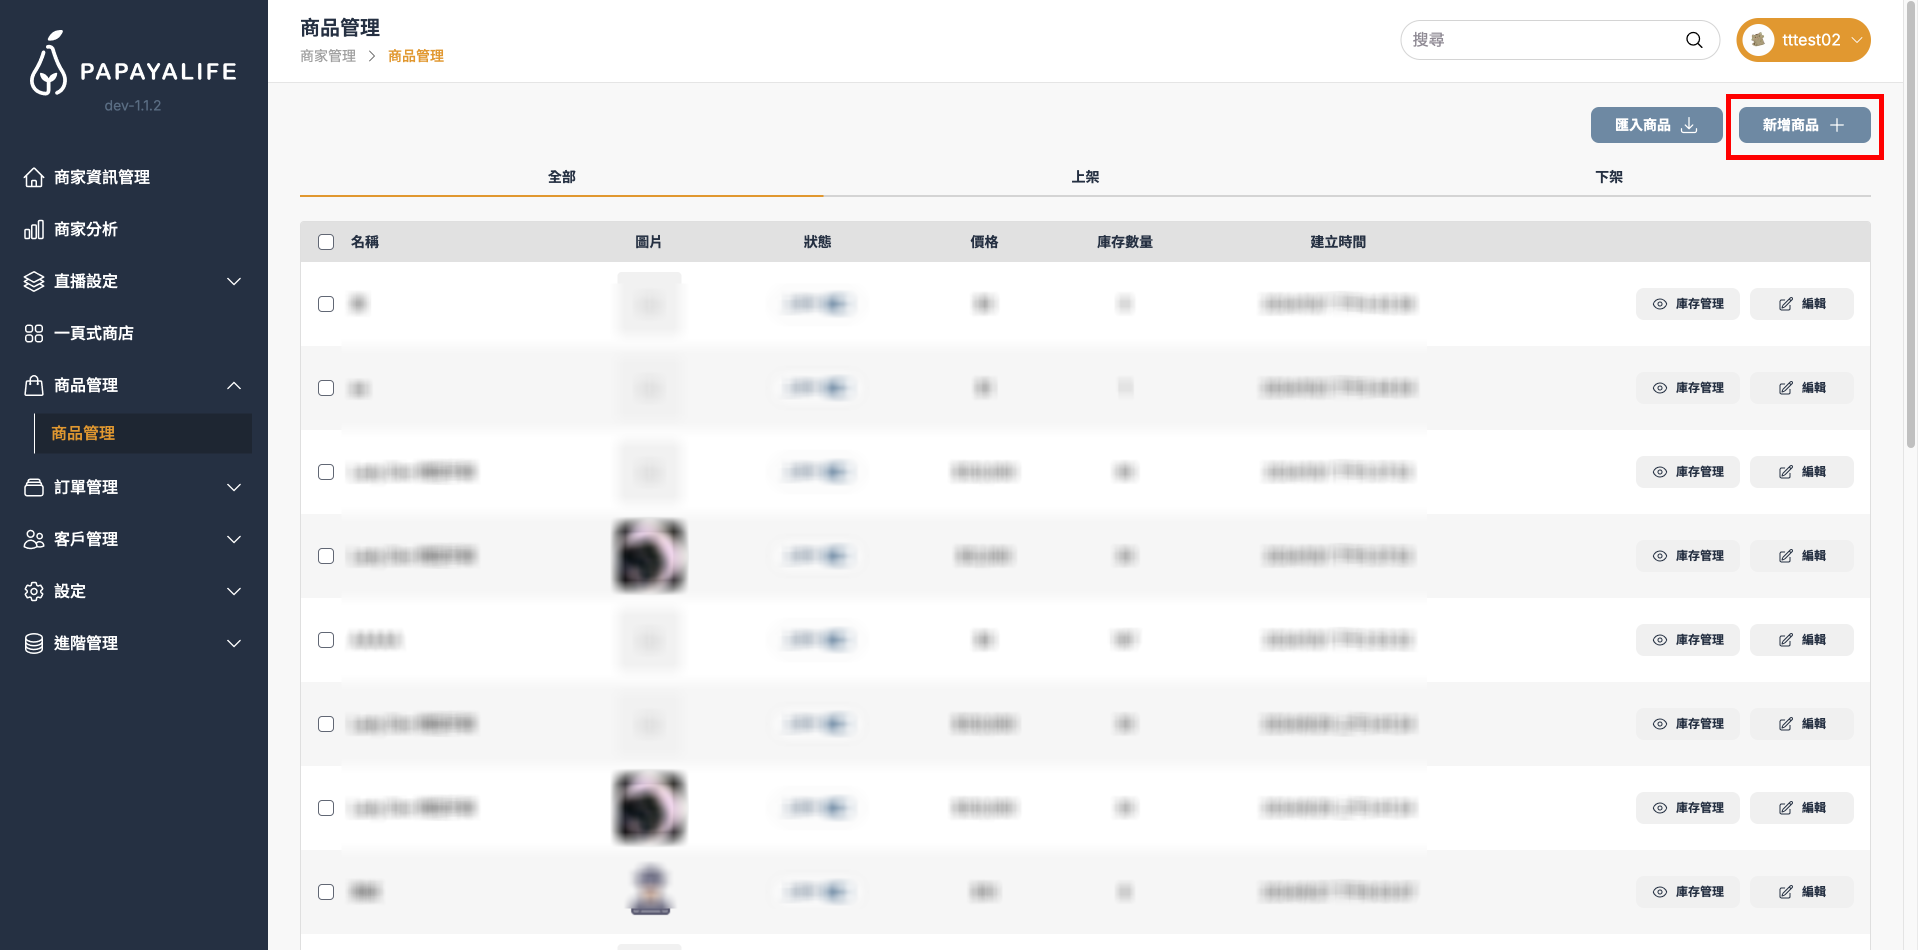
Task: Click the plus icon on 新增商品
Action: pyautogui.click(x=1836, y=125)
